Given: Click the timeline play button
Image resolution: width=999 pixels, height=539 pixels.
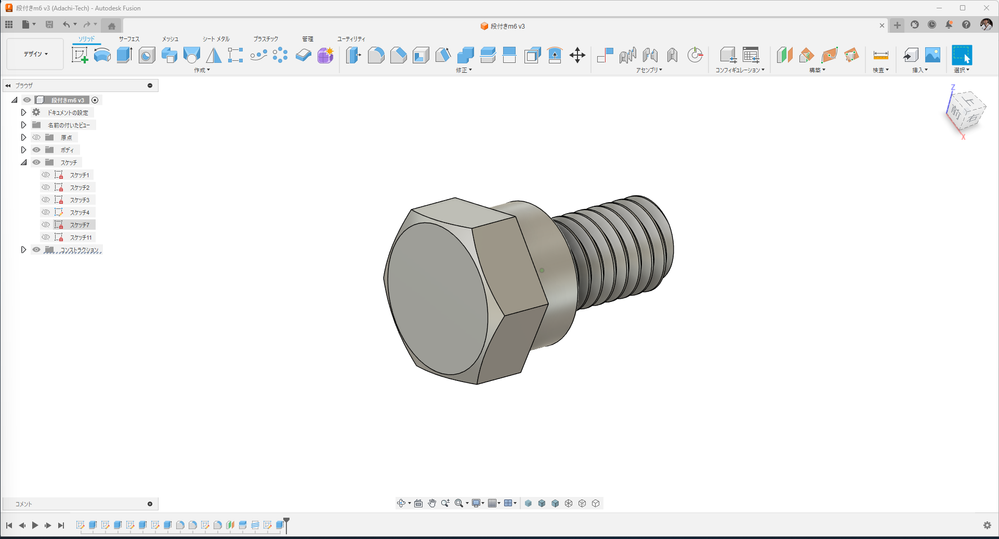Looking at the screenshot, I should 35,526.
